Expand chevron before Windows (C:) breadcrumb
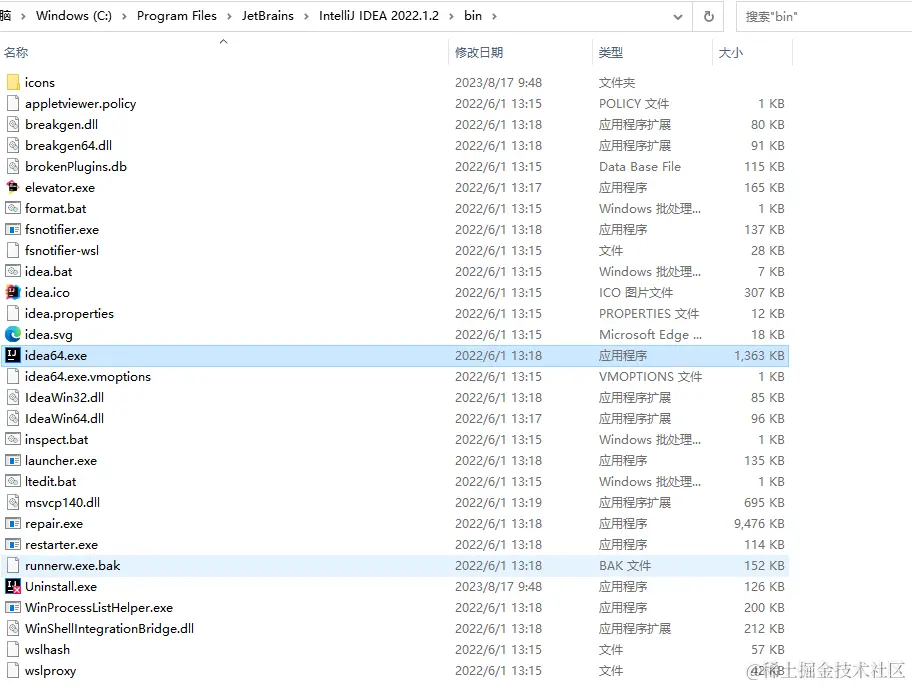 click(x=23, y=16)
